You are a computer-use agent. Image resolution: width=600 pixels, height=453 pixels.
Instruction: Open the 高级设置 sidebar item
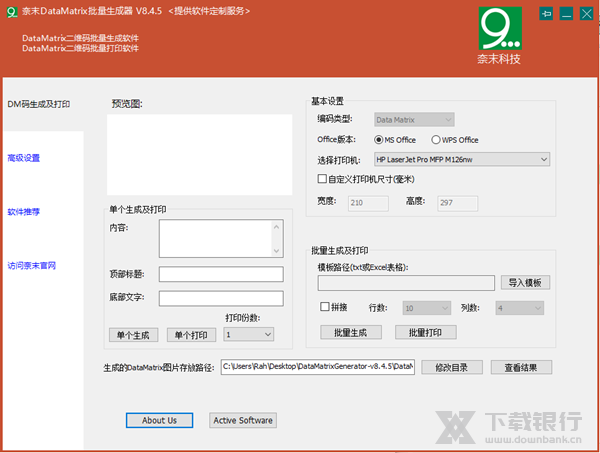coord(24,158)
